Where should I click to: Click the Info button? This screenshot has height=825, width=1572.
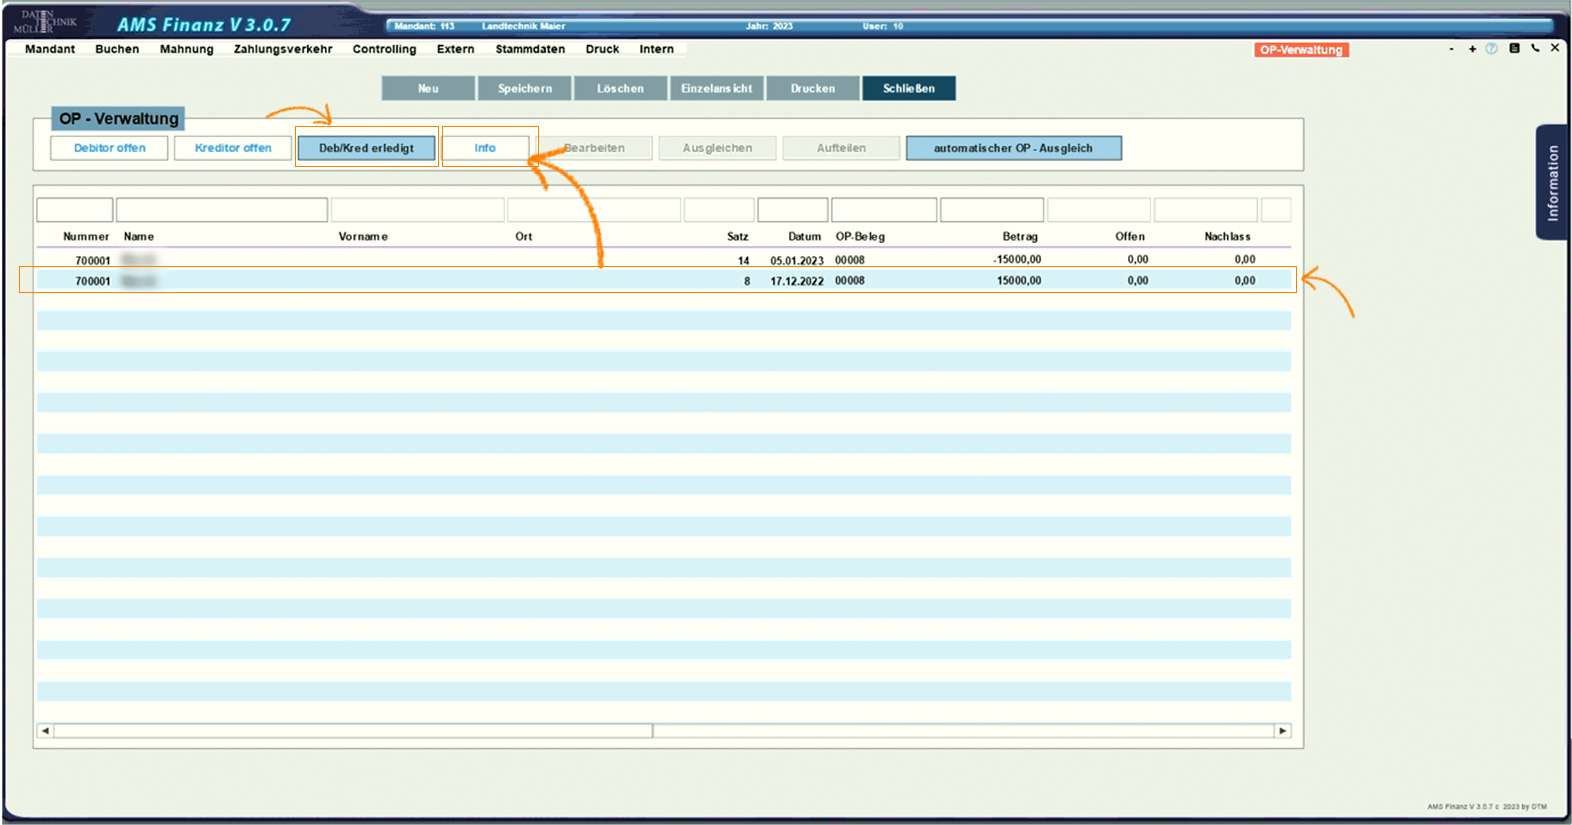point(485,148)
